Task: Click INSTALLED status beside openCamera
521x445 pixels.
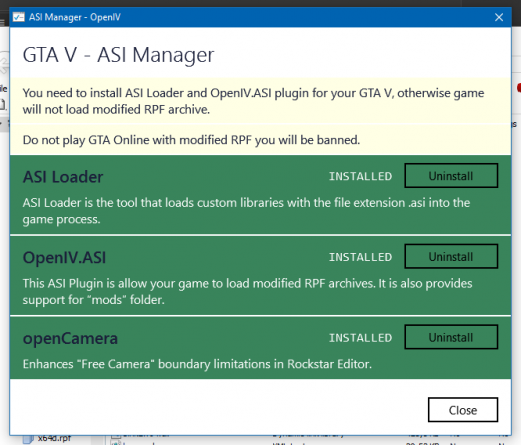Action: tap(360, 338)
